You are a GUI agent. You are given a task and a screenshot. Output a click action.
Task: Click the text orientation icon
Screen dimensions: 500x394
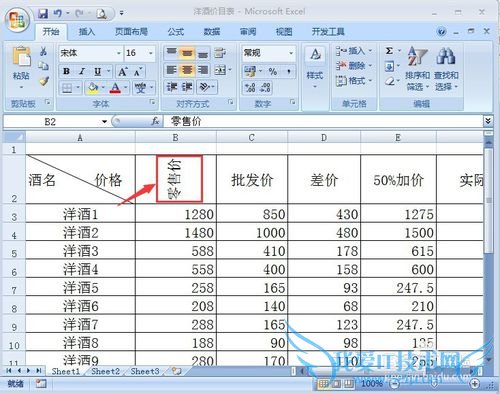(x=204, y=87)
